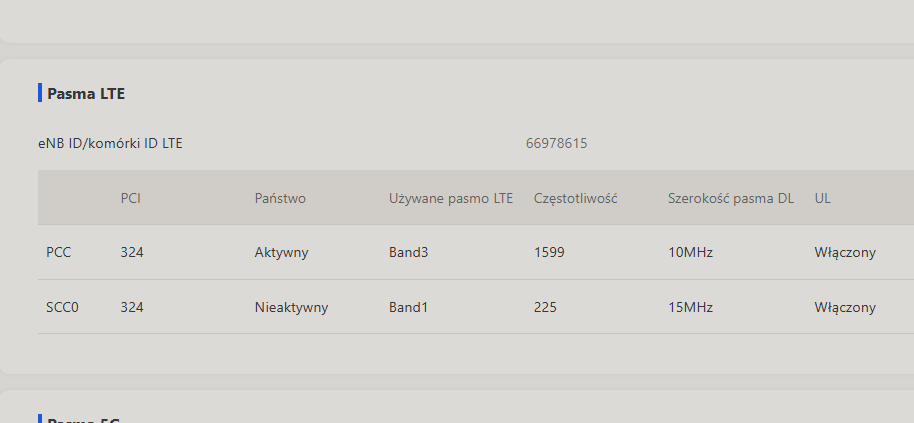Click the 15MHz bandwidth cell
The height and width of the screenshot is (423, 914).
[690, 307]
